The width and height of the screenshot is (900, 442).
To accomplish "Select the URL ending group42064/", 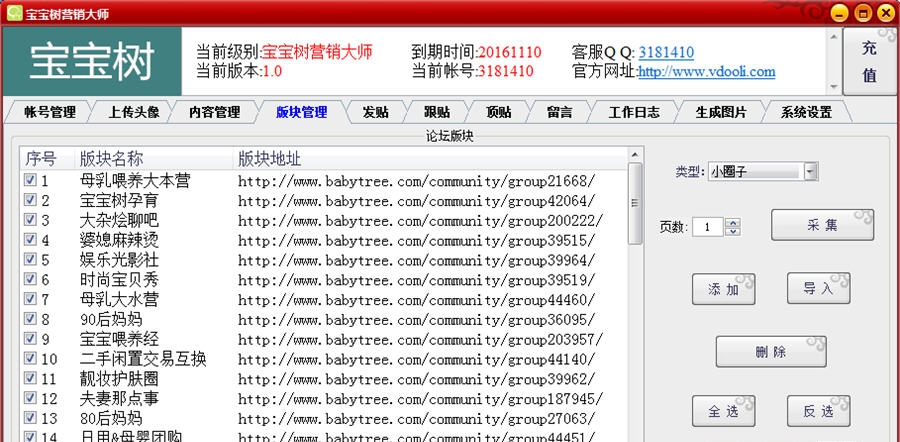I will 416,201.
